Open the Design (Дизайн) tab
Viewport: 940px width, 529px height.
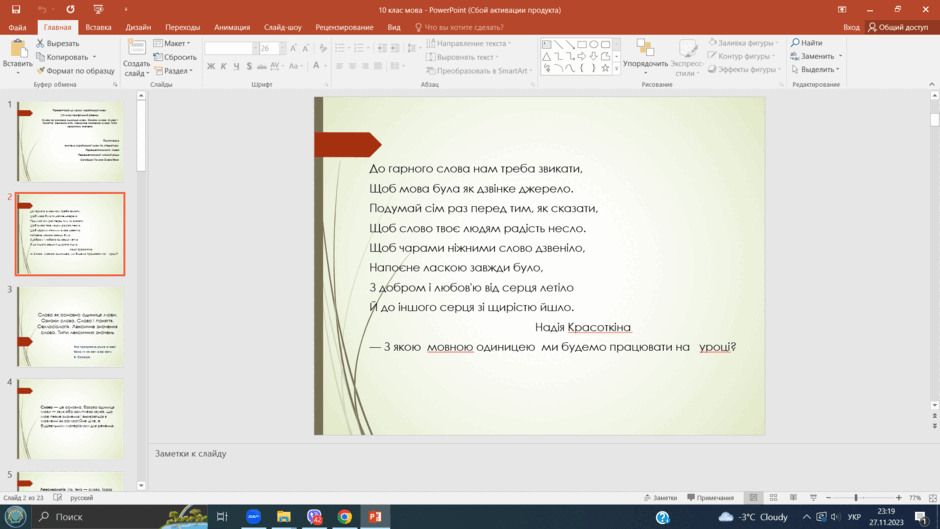tap(138, 27)
